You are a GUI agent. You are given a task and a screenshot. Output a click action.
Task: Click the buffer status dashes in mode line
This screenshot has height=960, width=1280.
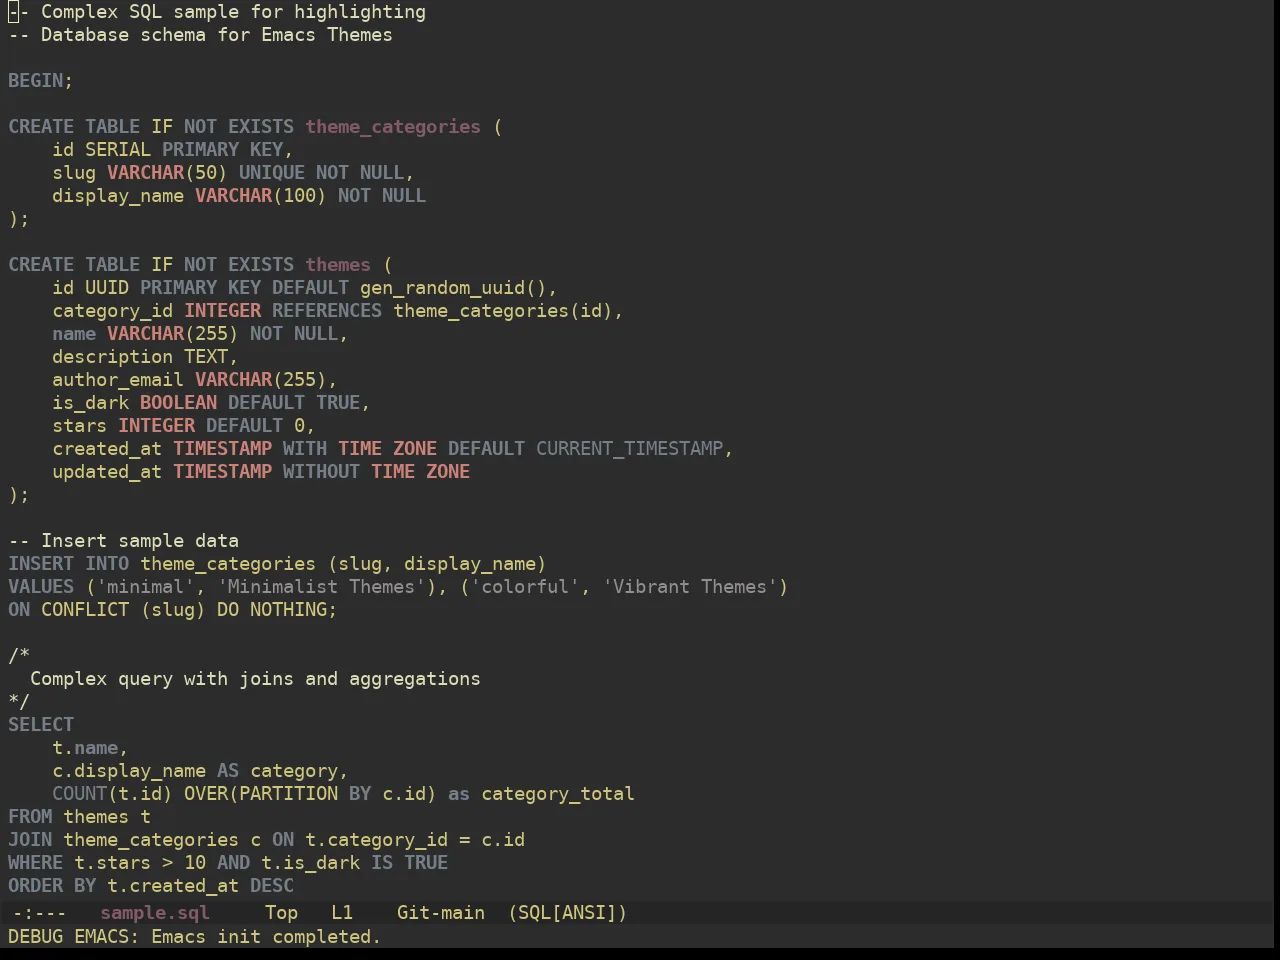coord(40,913)
